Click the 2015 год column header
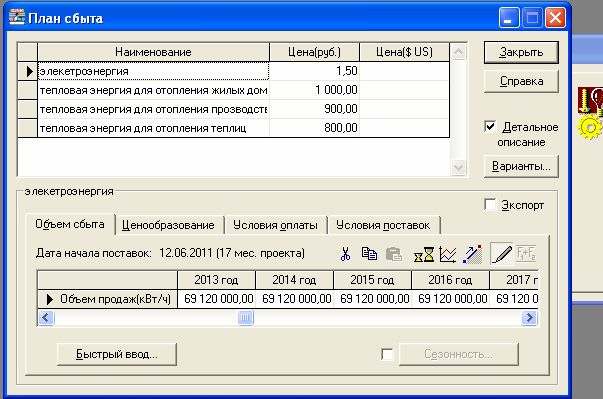Viewport: 603px width, 399px height. pos(373,280)
